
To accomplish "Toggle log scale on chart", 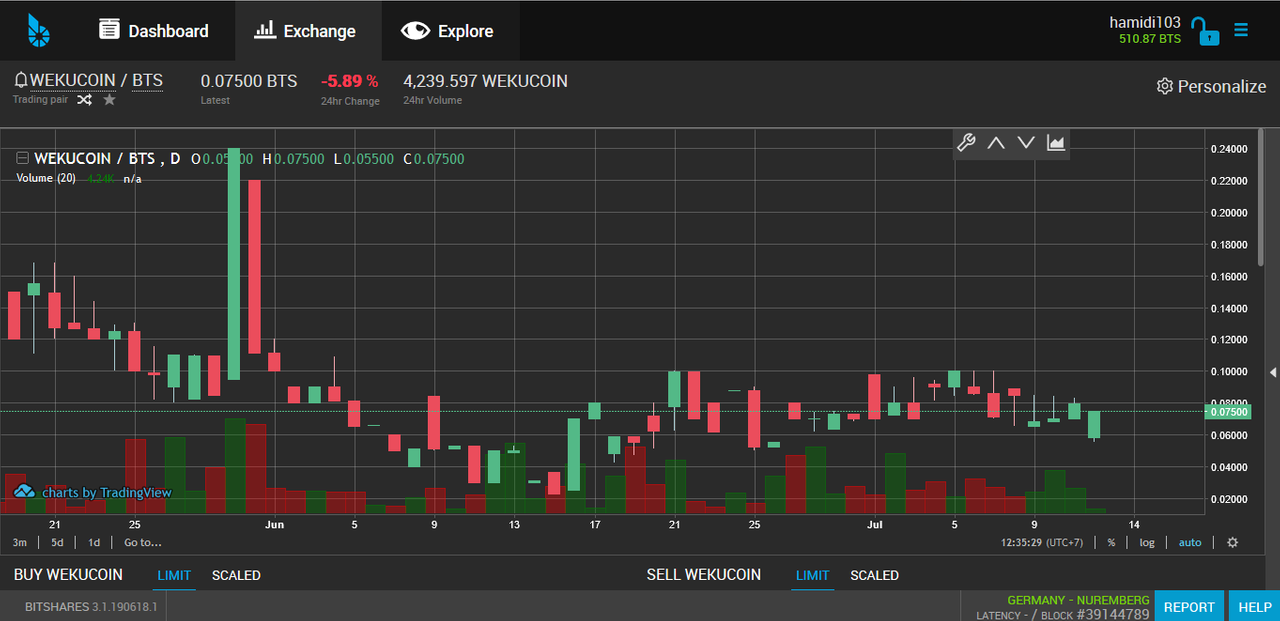I will [1146, 543].
